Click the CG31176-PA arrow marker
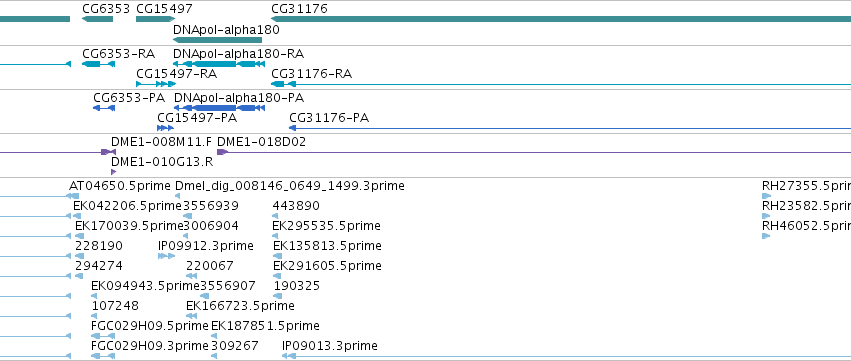Screen dimensions: 851x361 click(293, 128)
